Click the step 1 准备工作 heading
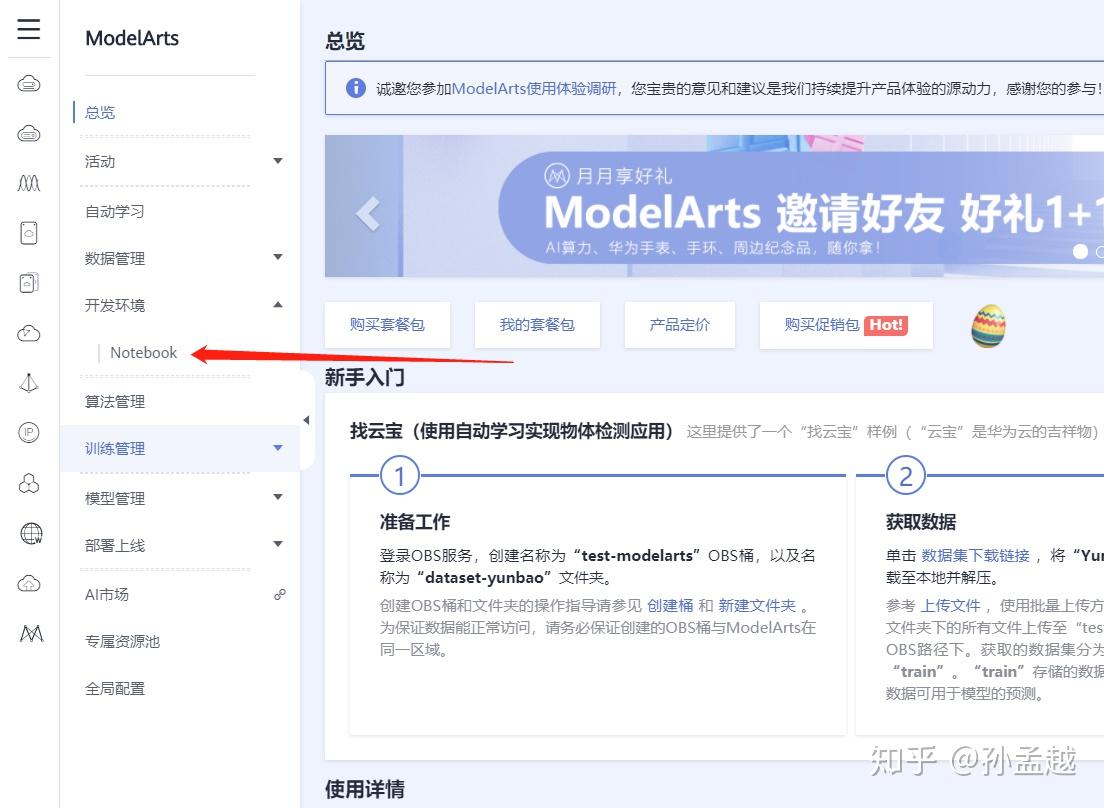Image resolution: width=1104 pixels, height=808 pixels. [415, 522]
